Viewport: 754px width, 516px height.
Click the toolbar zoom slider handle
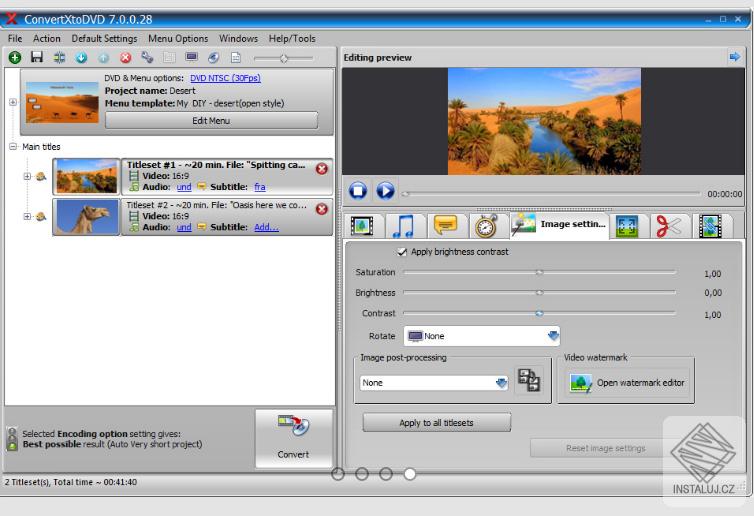click(x=284, y=58)
